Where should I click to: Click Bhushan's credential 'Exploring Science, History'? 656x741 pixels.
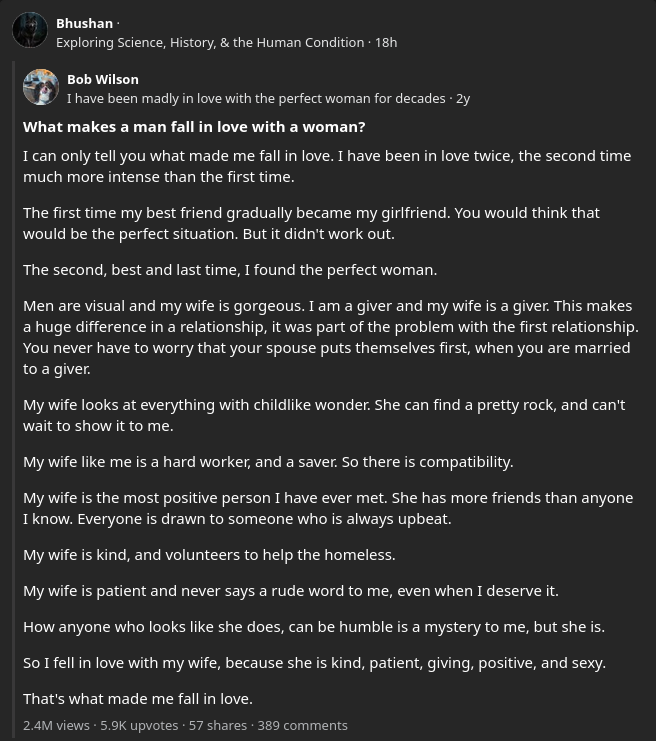210,43
